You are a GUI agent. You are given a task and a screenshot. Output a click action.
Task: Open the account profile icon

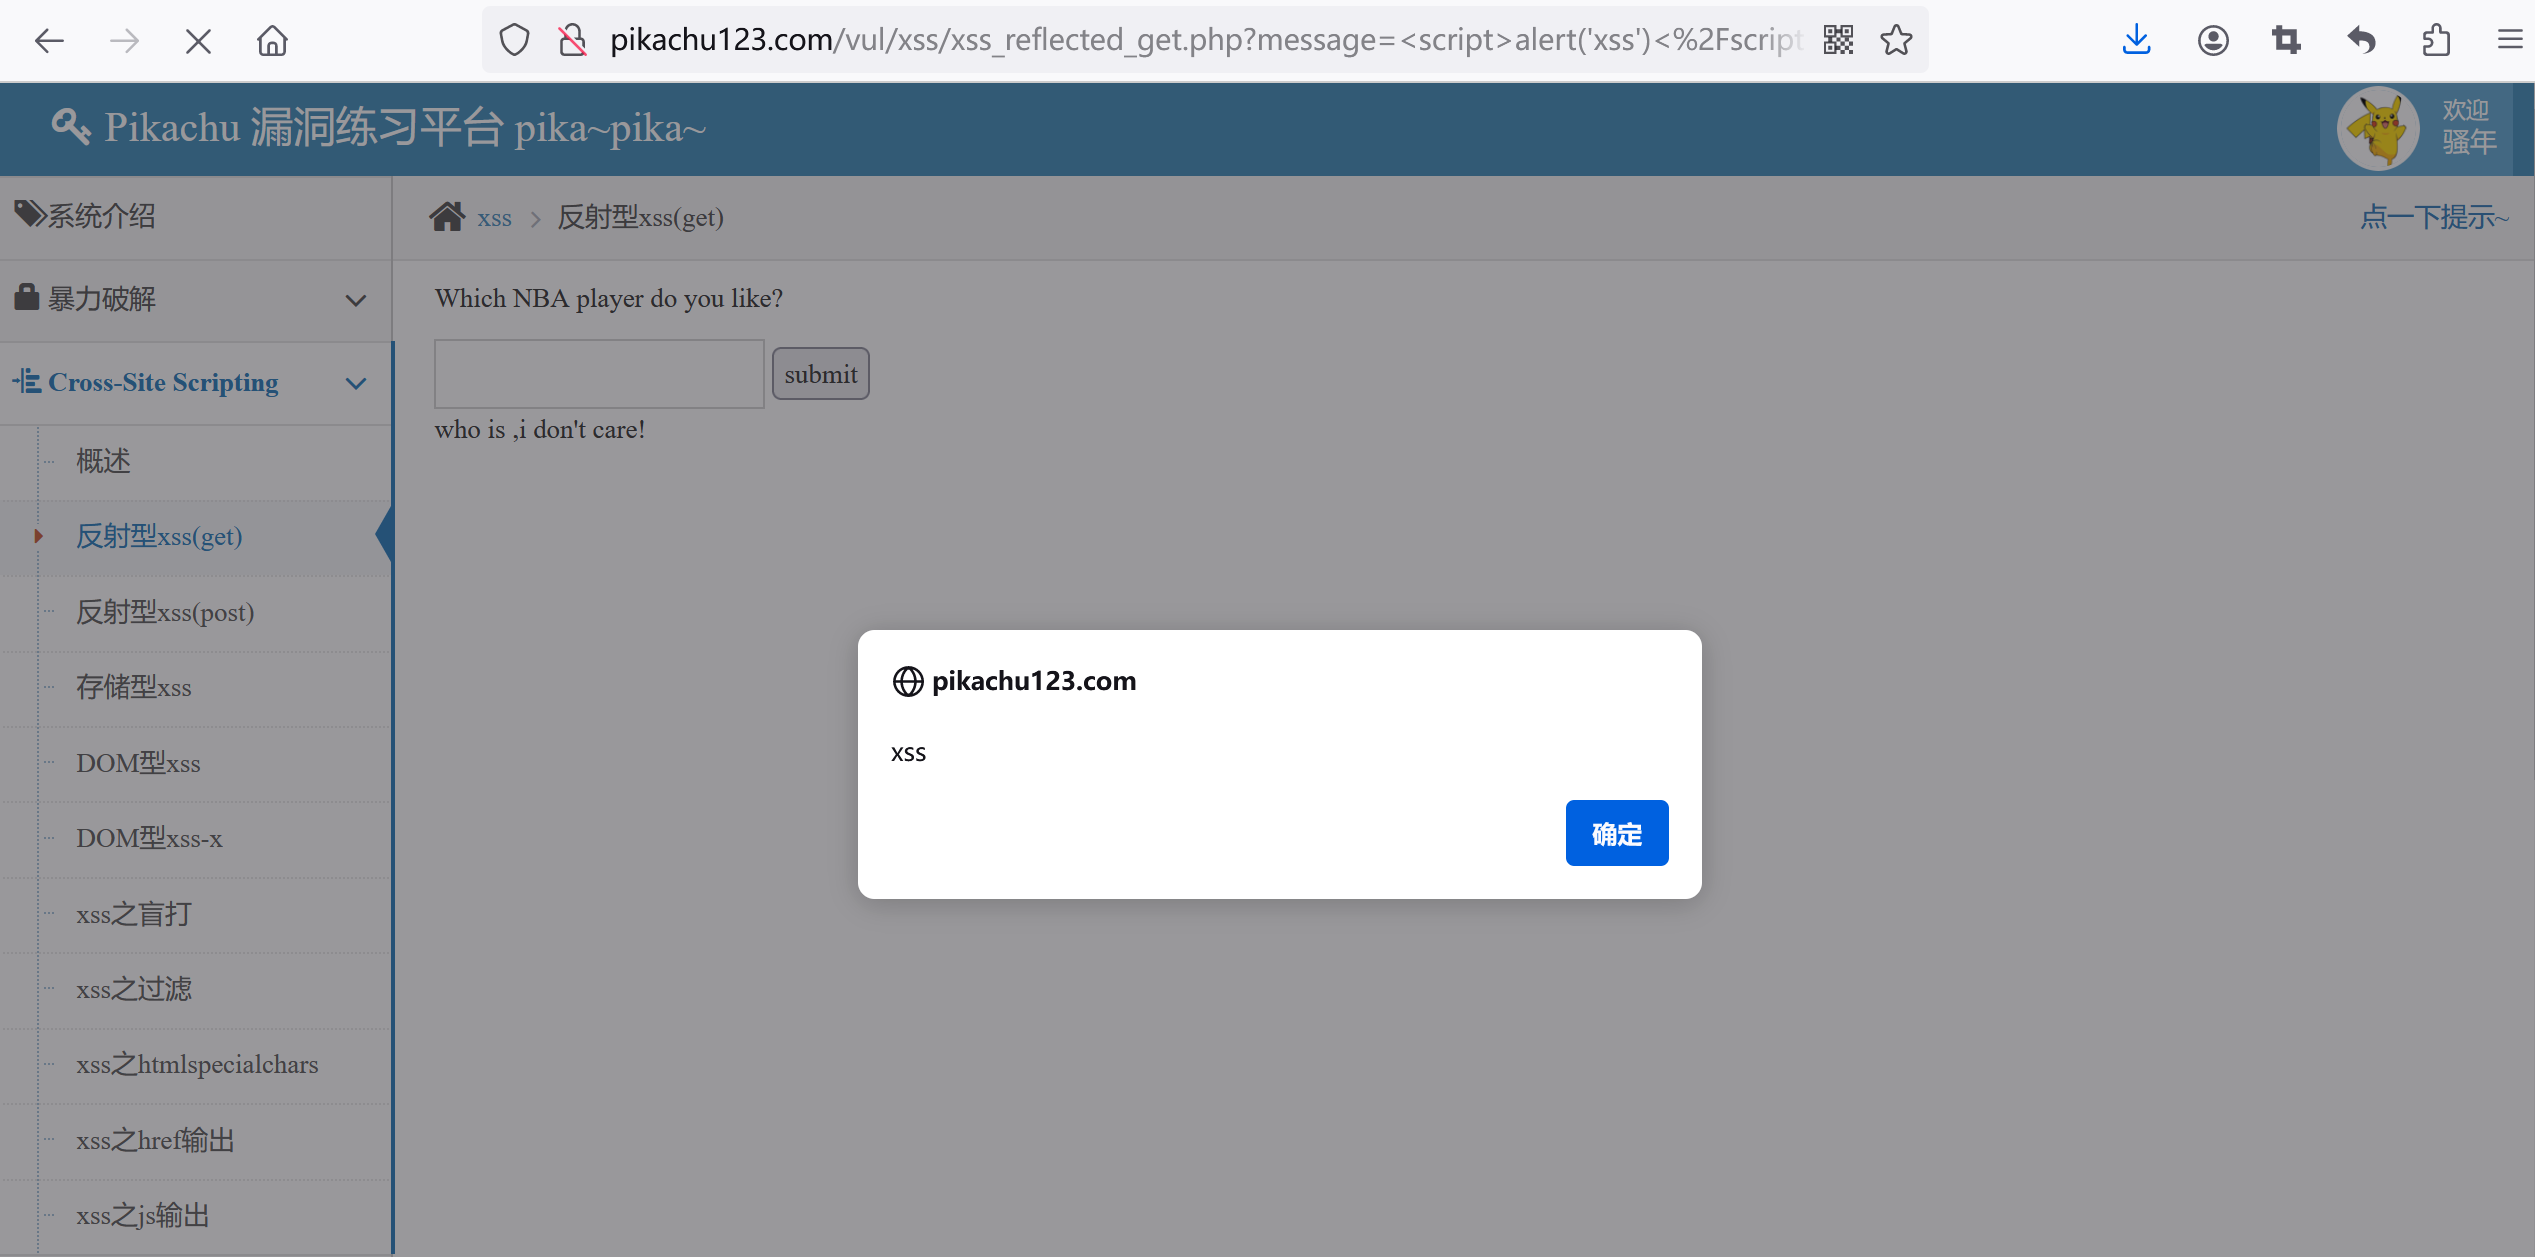point(2212,40)
